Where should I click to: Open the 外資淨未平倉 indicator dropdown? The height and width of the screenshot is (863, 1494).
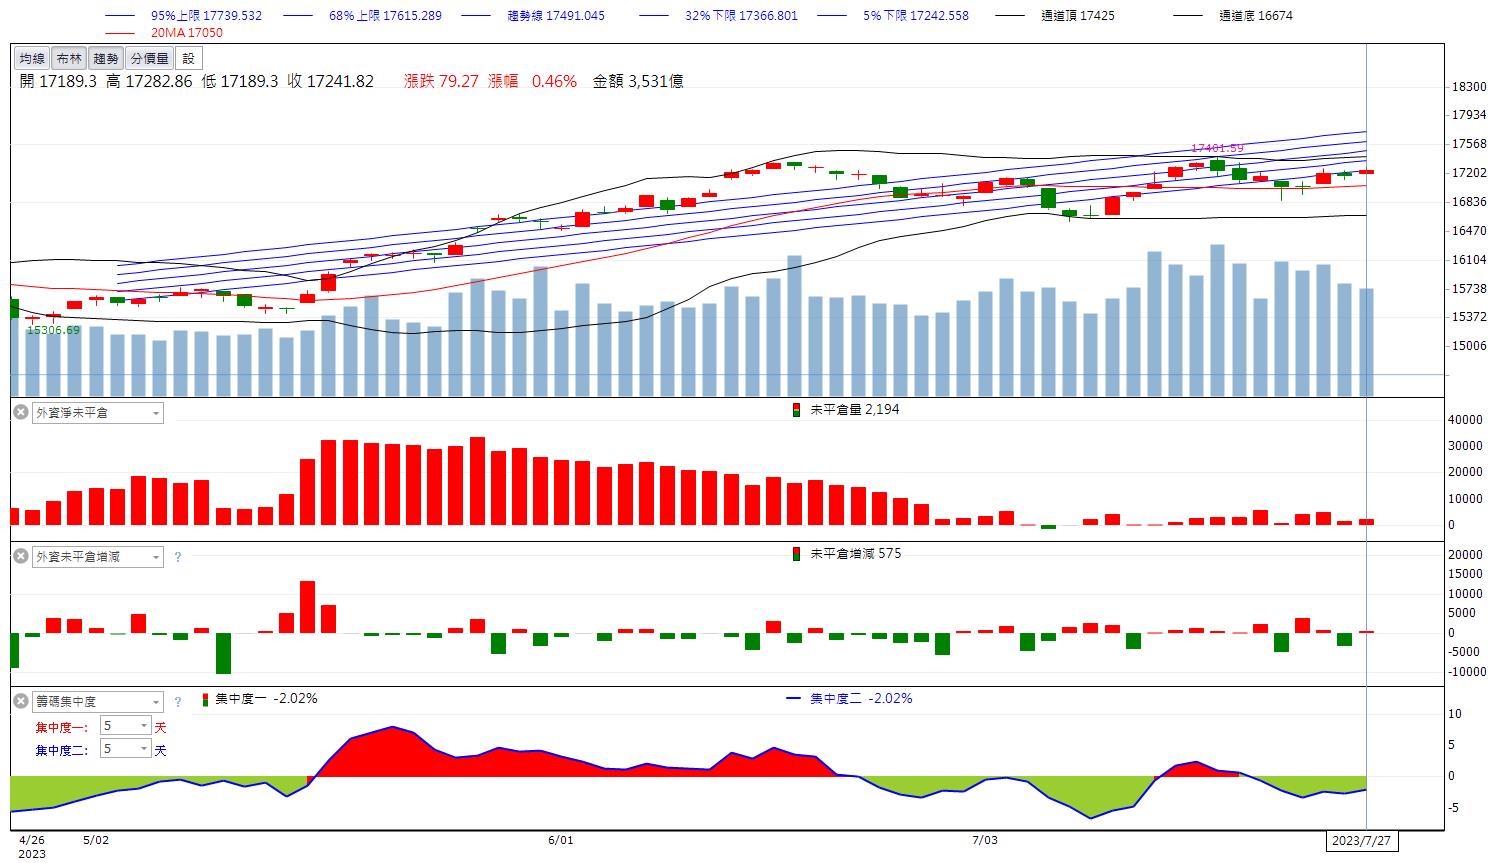coord(98,412)
